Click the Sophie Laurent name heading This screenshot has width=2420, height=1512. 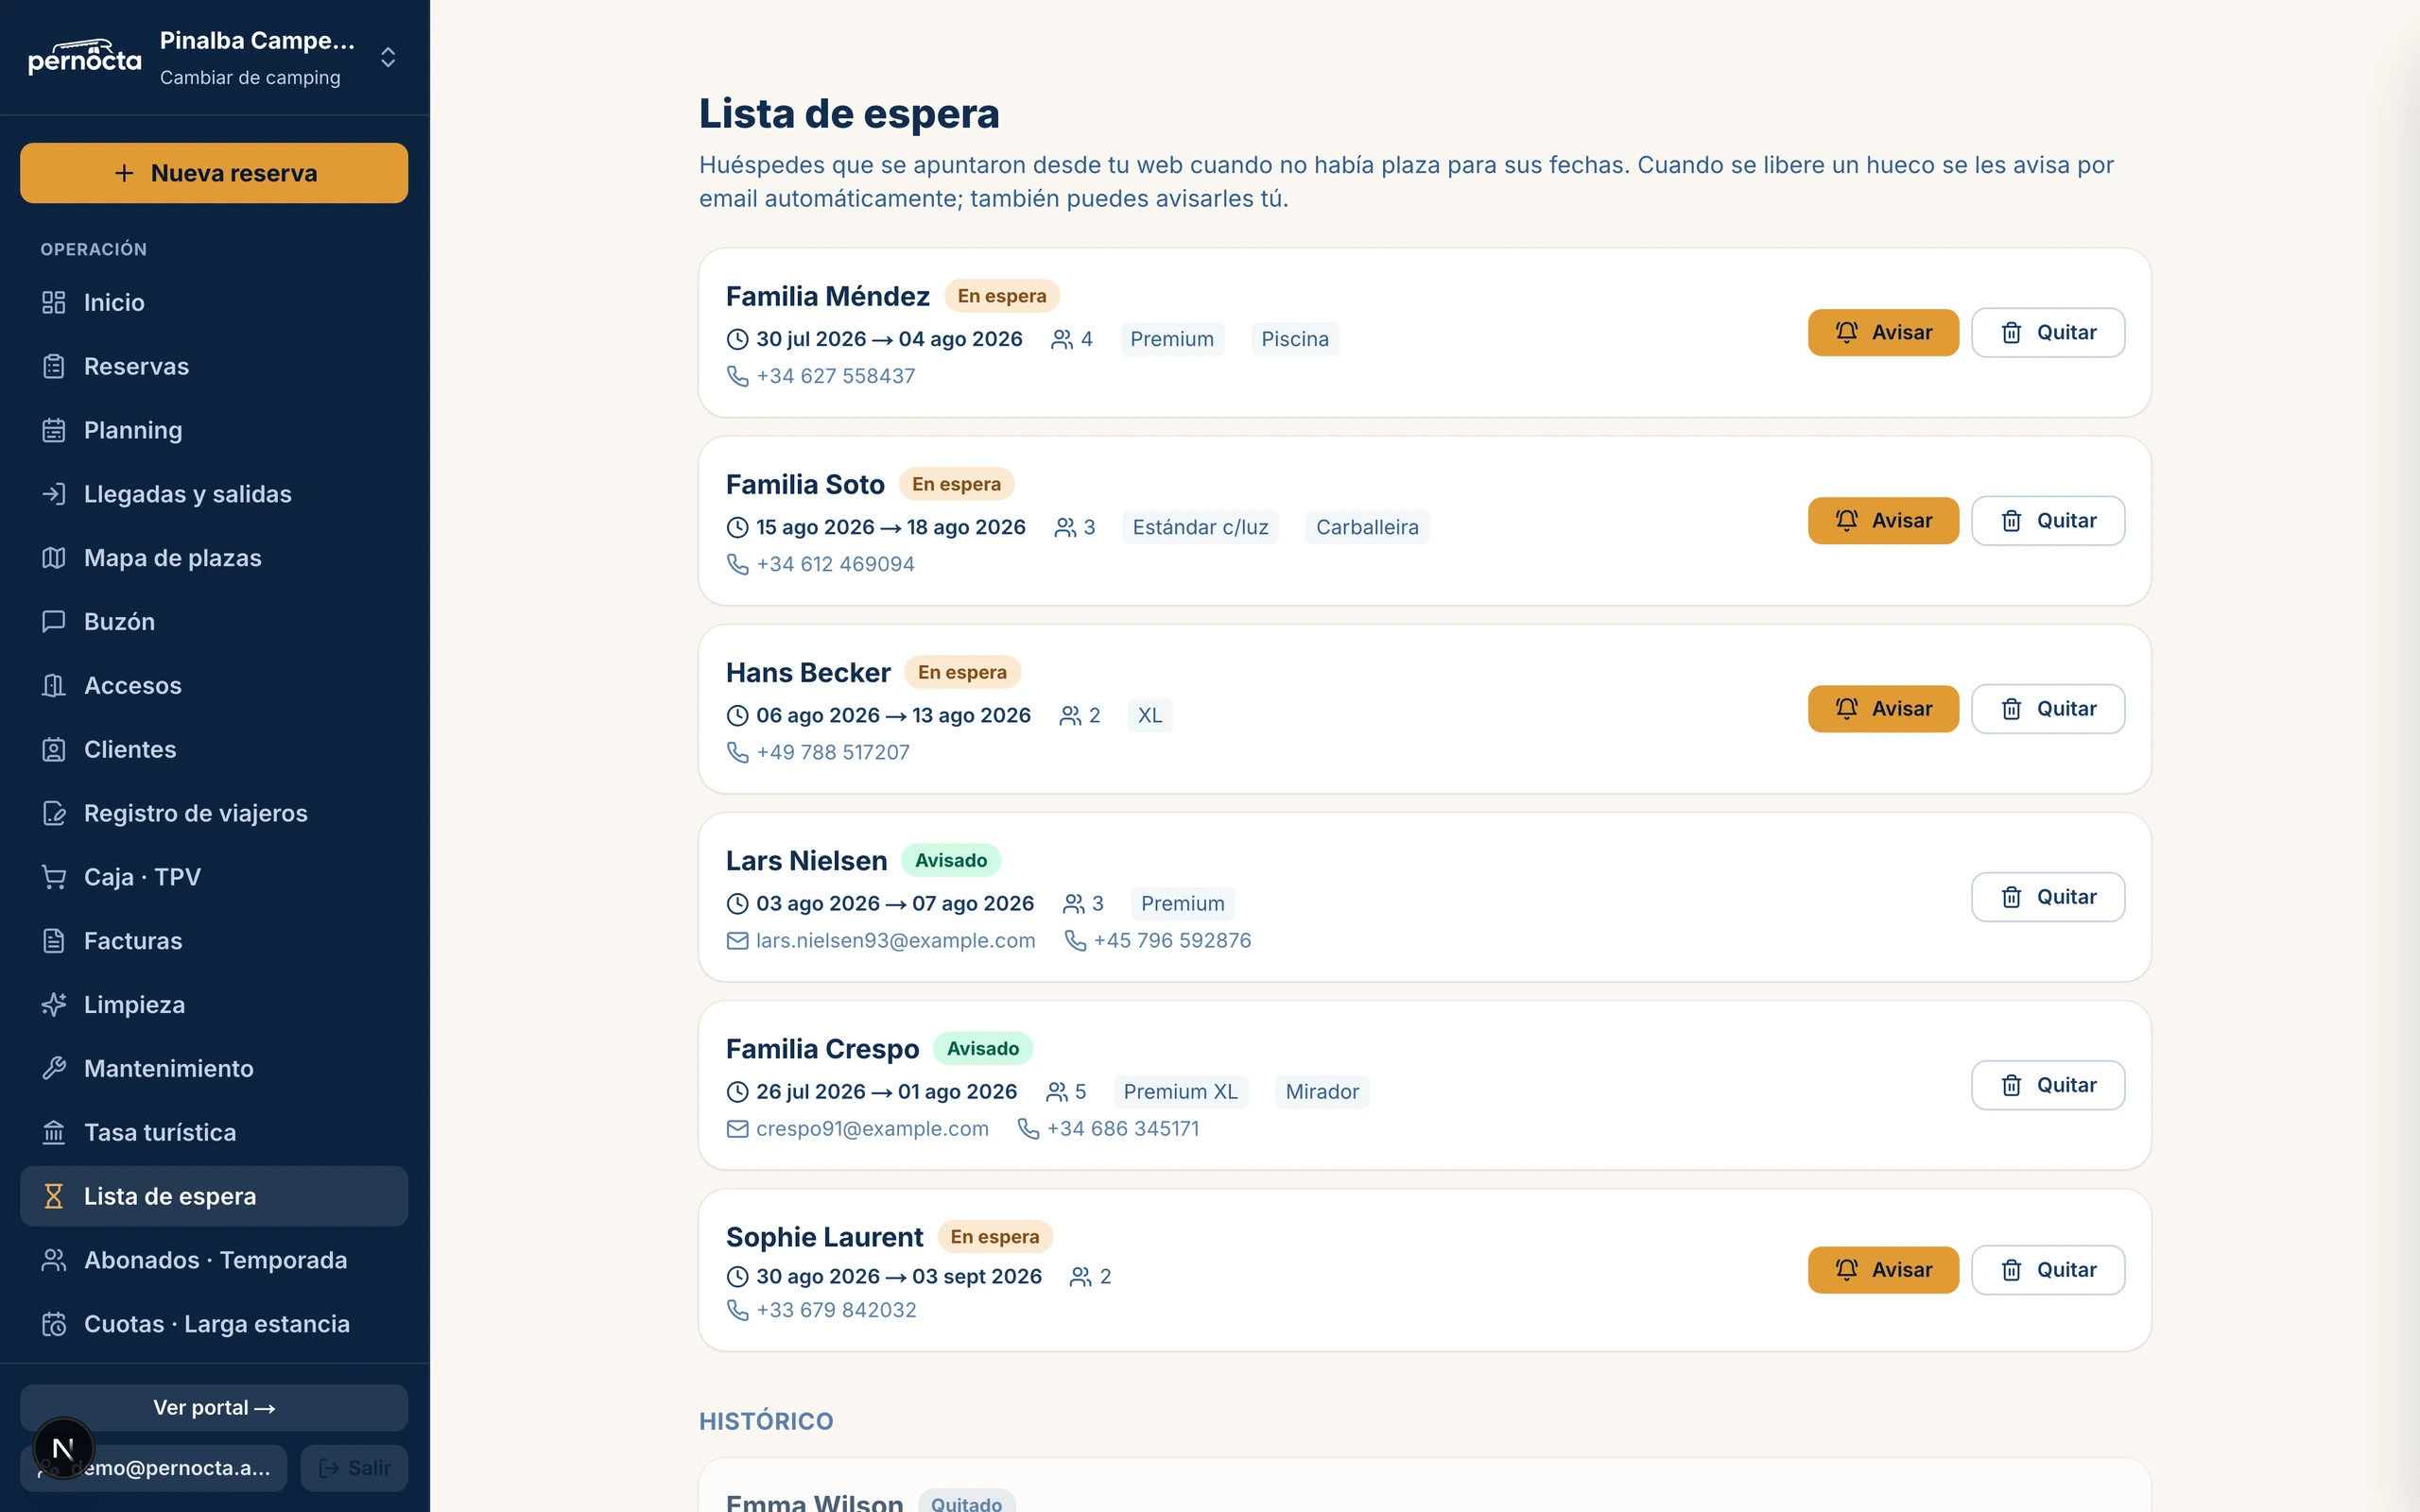[x=825, y=1237]
